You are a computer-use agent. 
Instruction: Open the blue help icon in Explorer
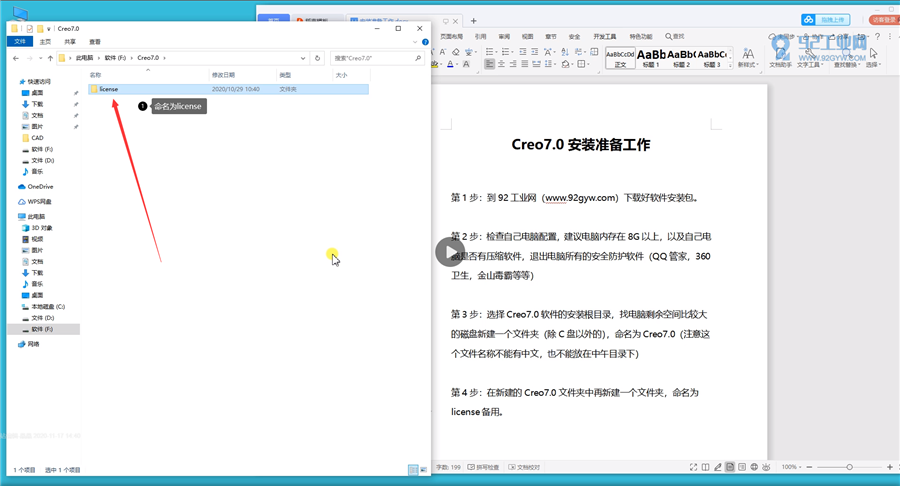tap(425, 42)
